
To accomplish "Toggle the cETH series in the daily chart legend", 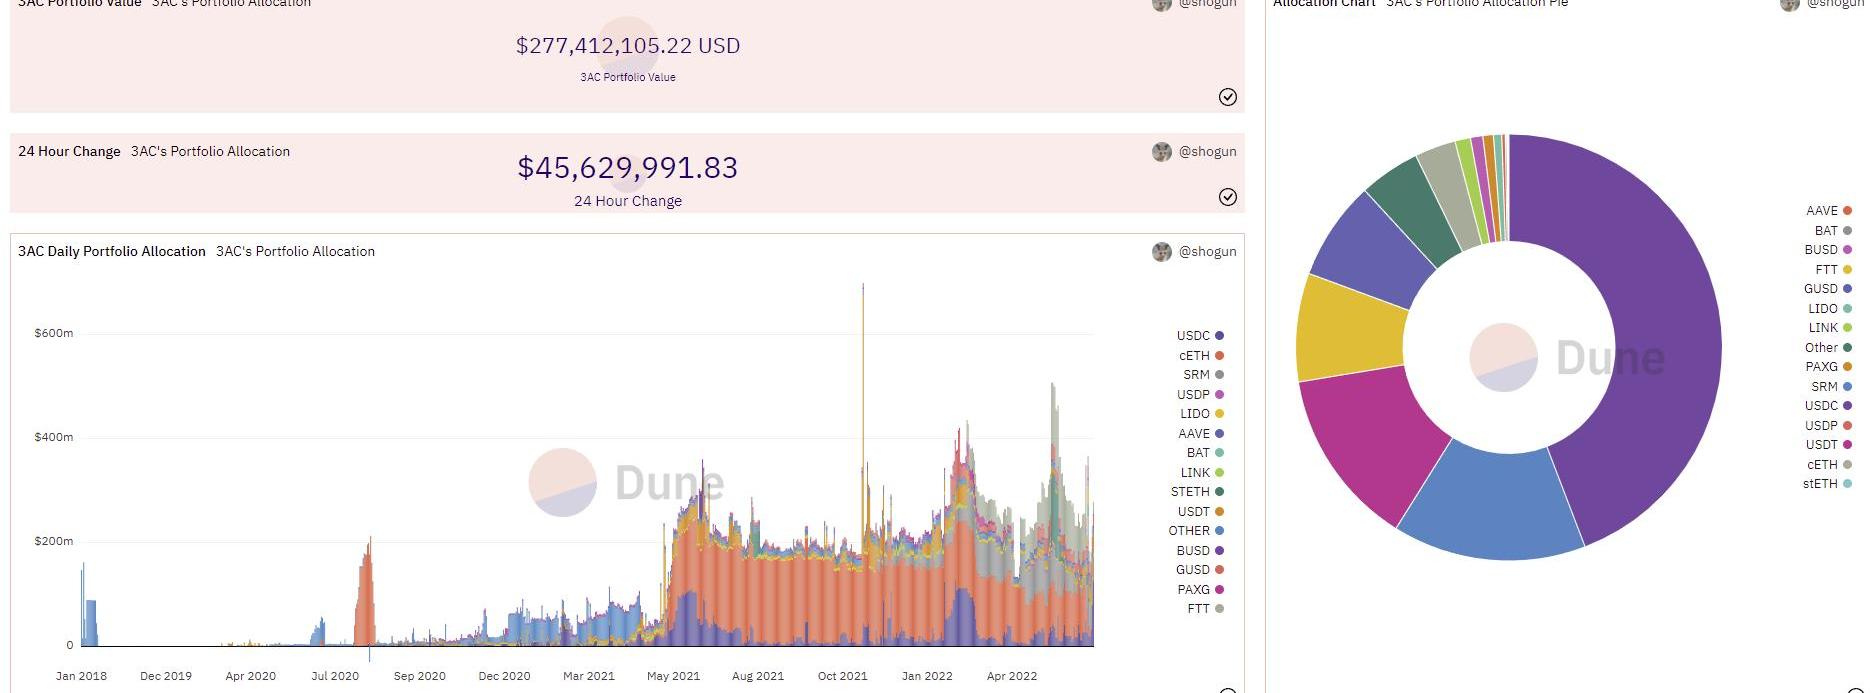I will point(1201,356).
